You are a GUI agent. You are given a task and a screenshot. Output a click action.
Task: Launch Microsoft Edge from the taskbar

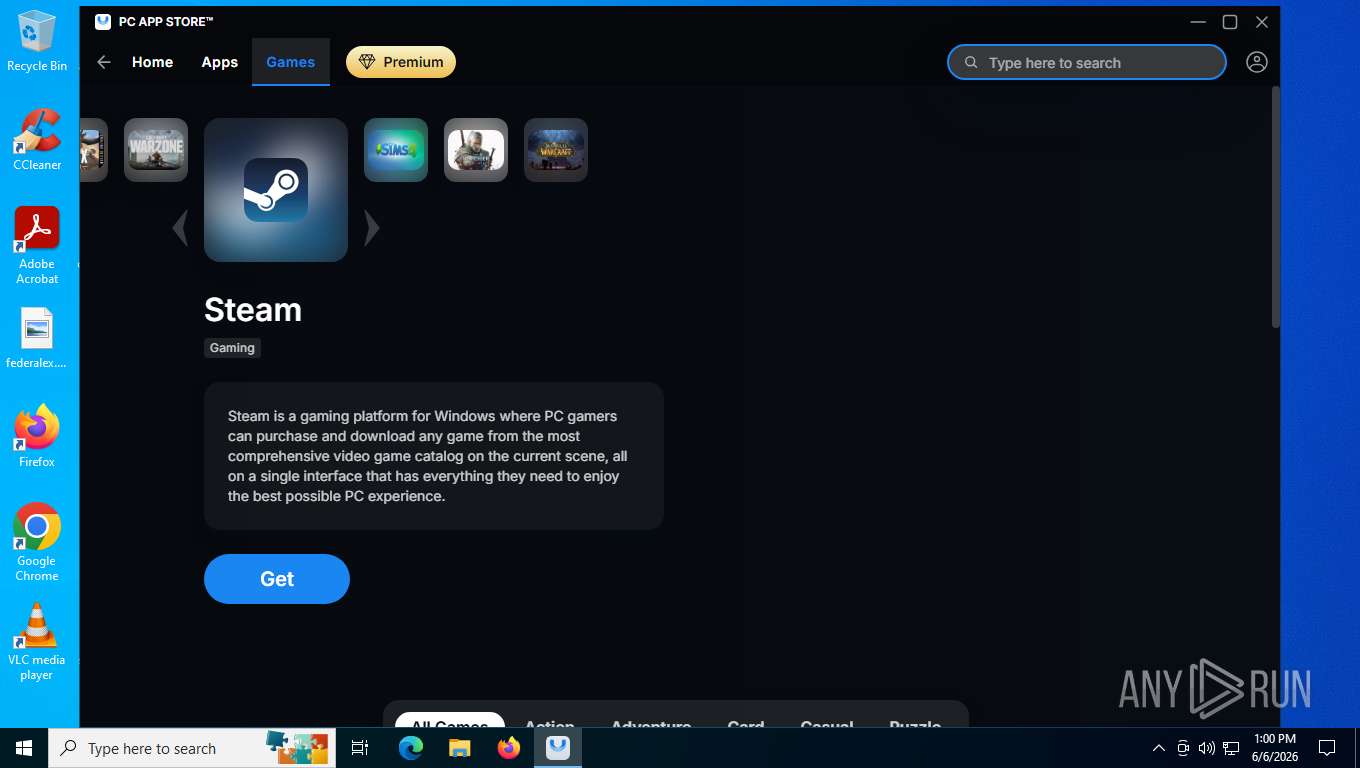410,748
